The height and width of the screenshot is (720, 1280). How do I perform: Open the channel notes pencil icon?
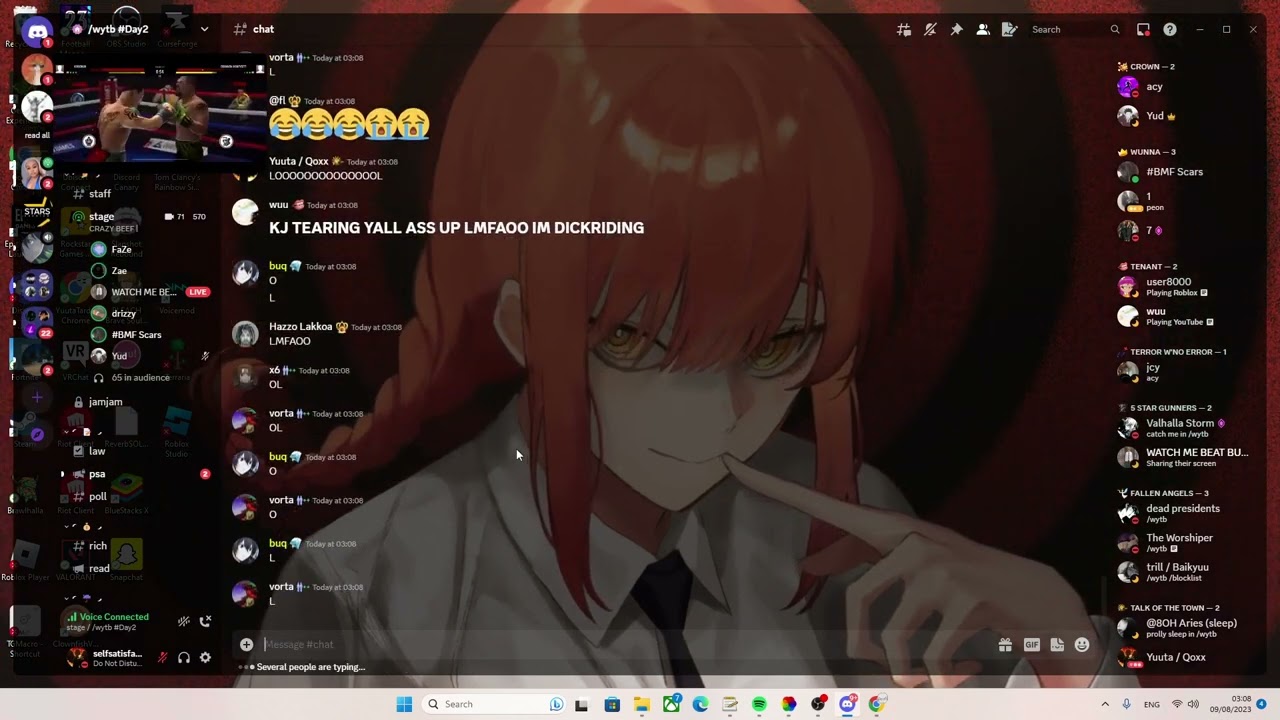pyautogui.click(x=1009, y=30)
